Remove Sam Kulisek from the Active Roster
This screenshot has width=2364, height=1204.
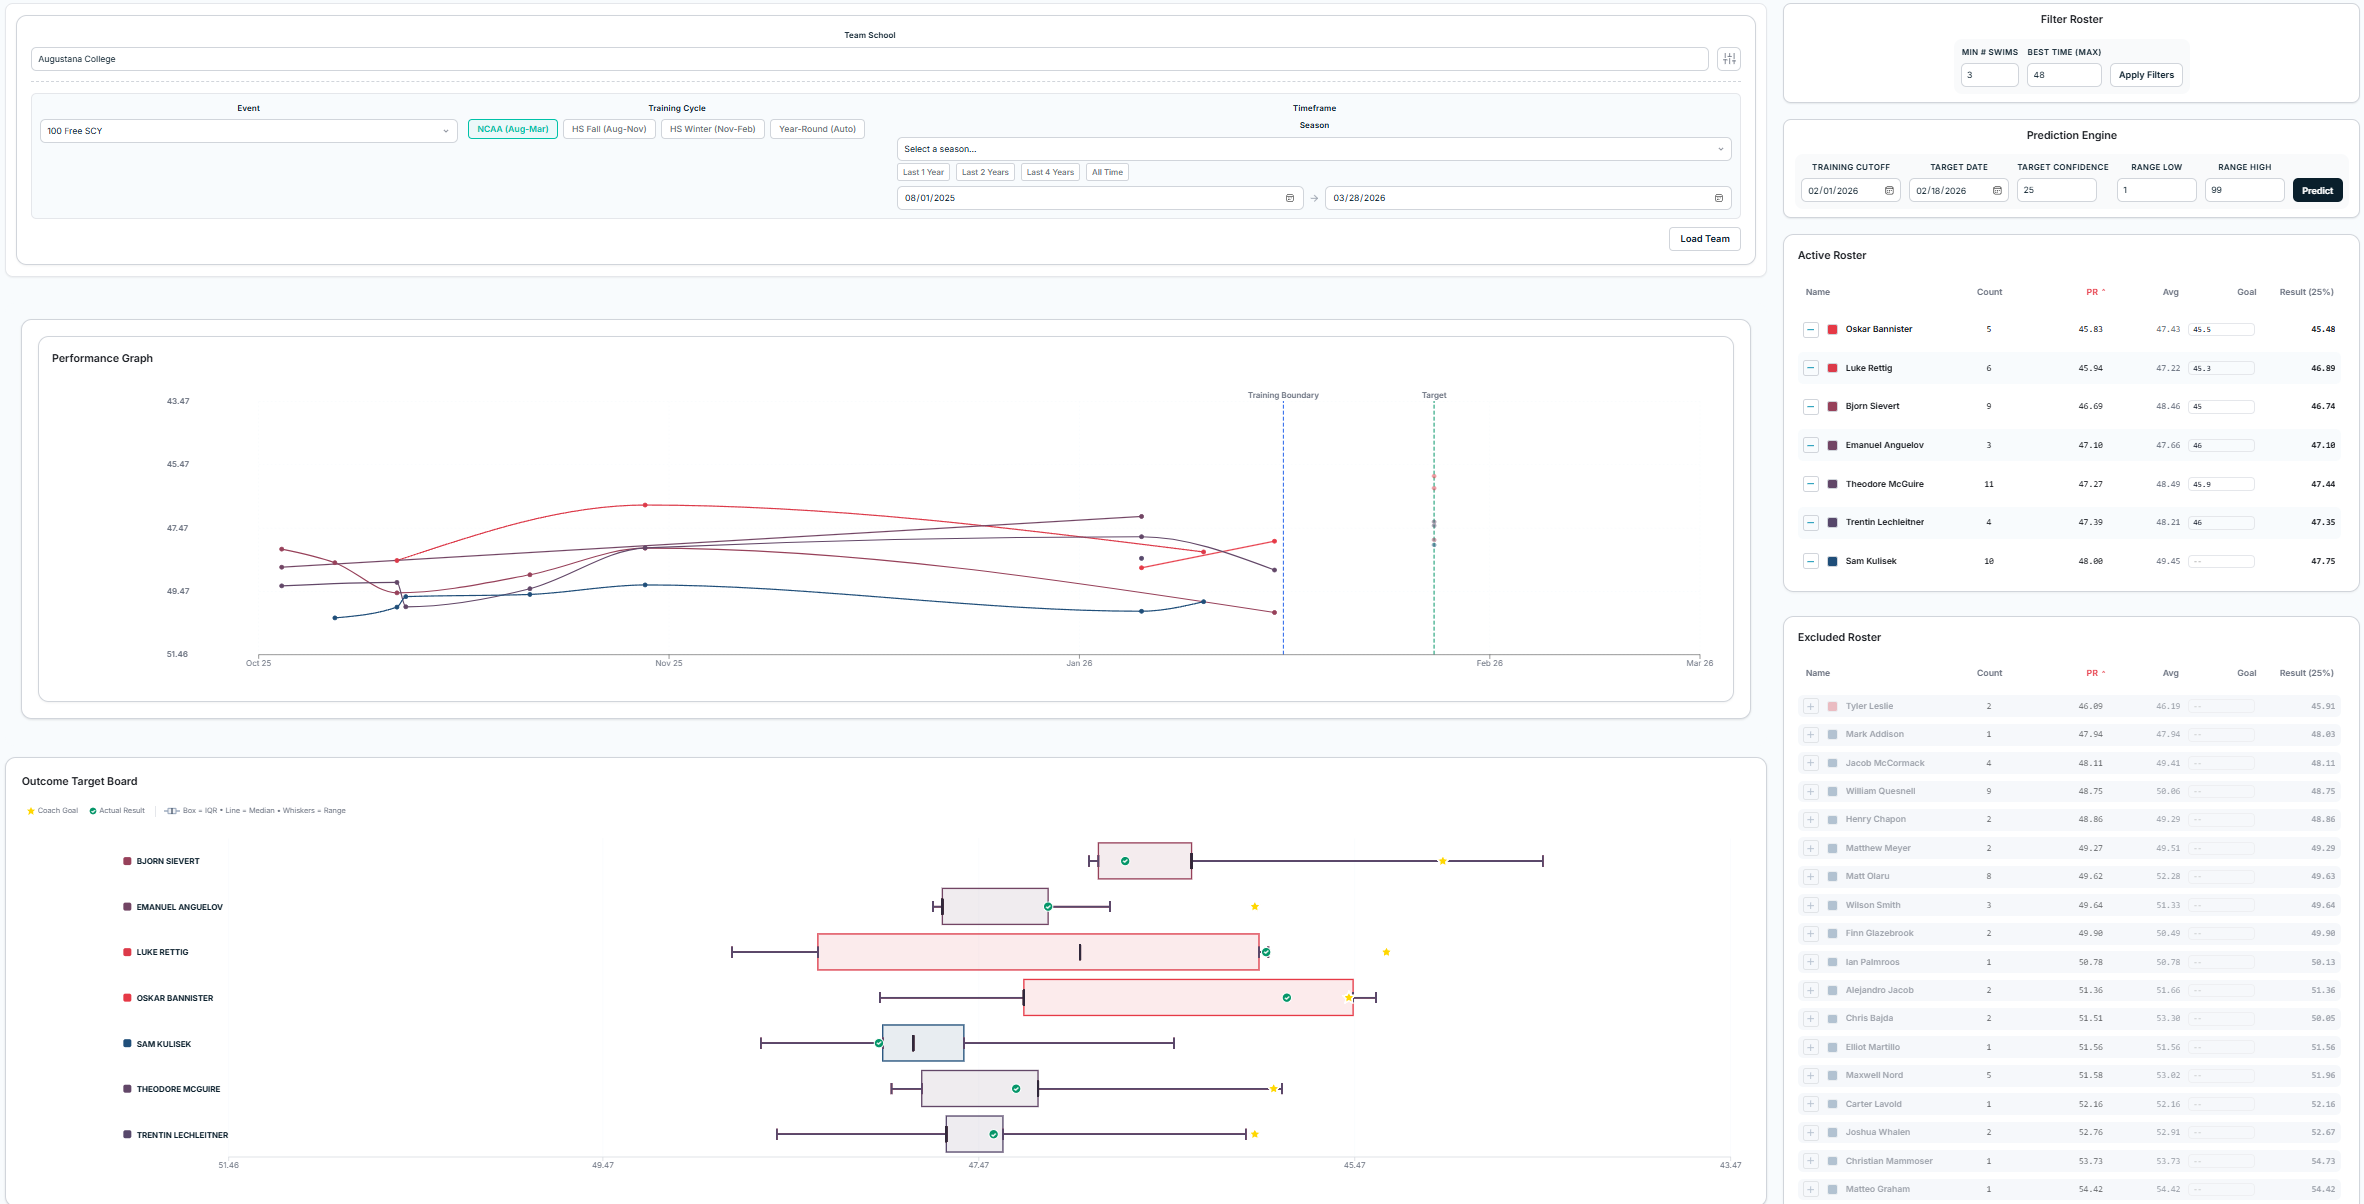(x=1810, y=561)
